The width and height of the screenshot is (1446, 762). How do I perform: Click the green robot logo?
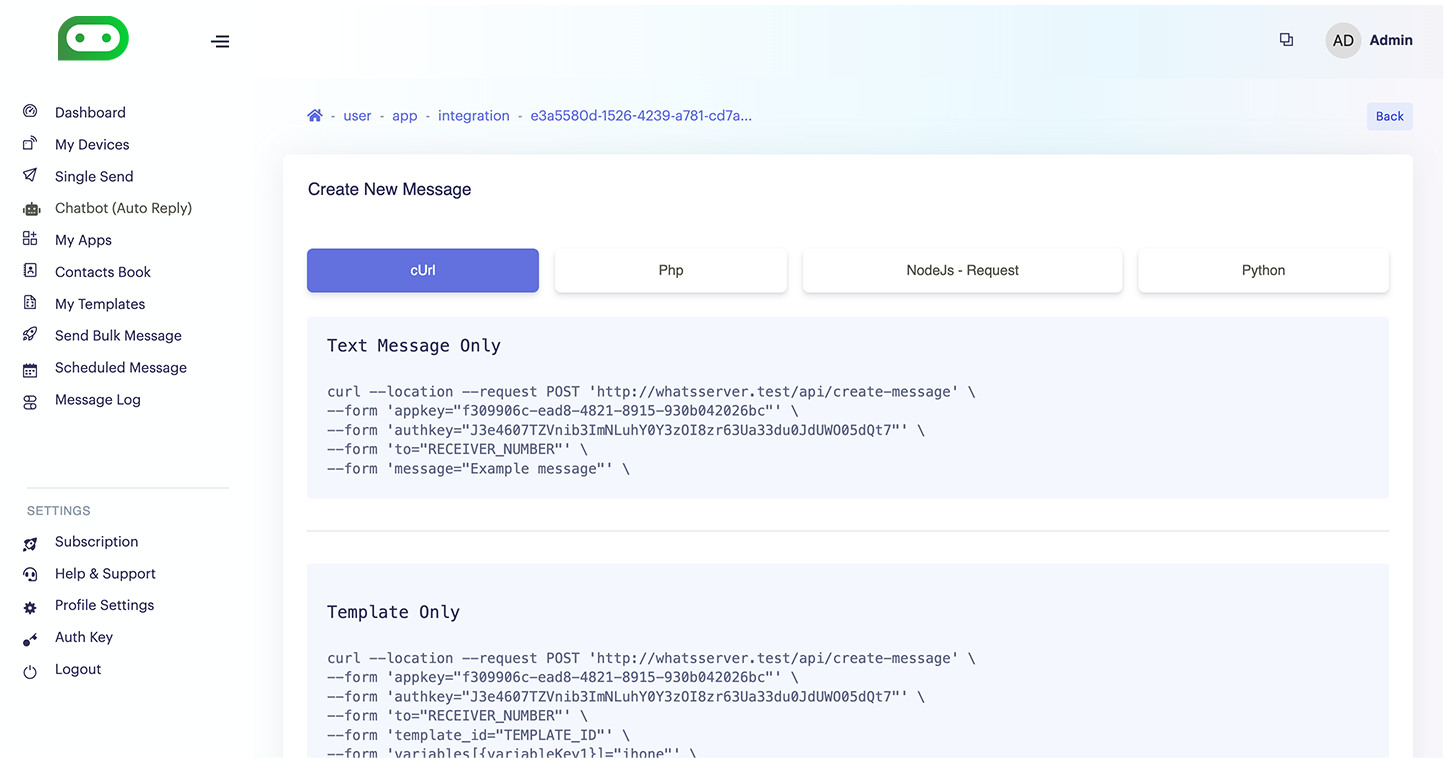point(93,39)
